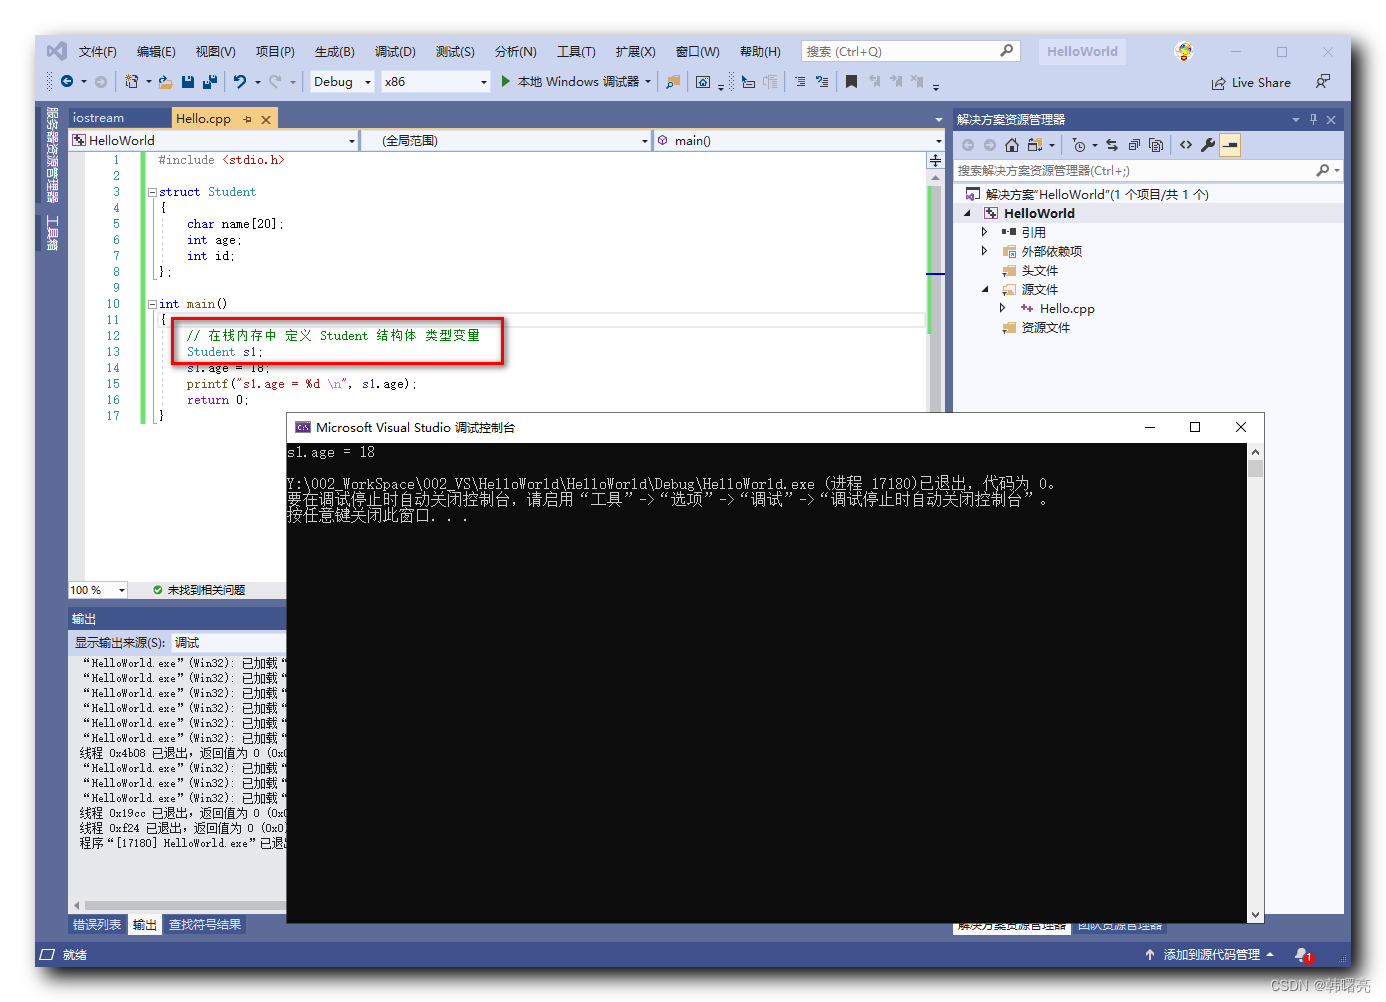Click the bookmark flag toolbar icon

coord(851,82)
